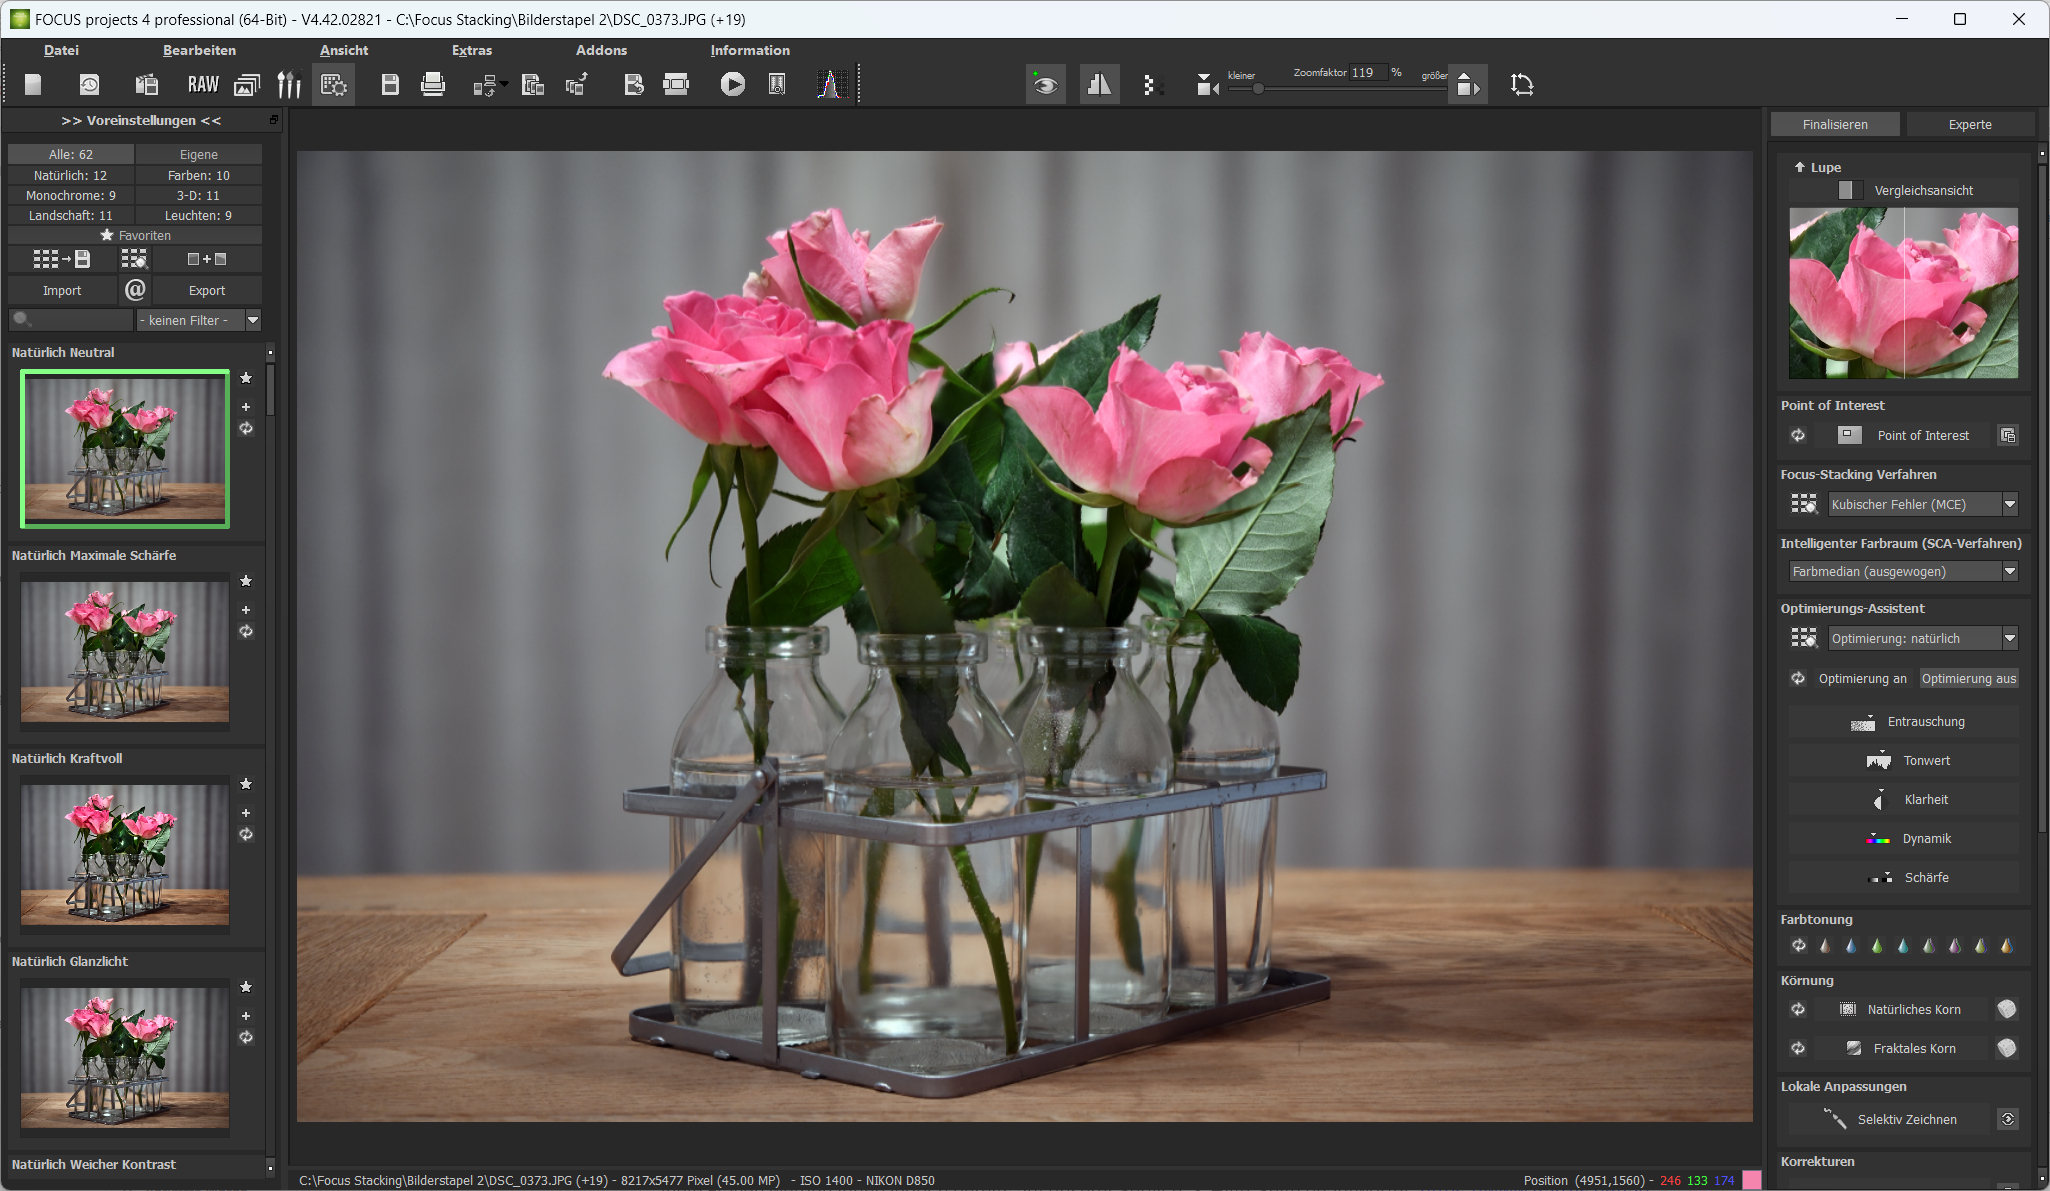The height and width of the screenshot is (1191, 2050).
Task: Open the print function
Action: coord(433,84)
